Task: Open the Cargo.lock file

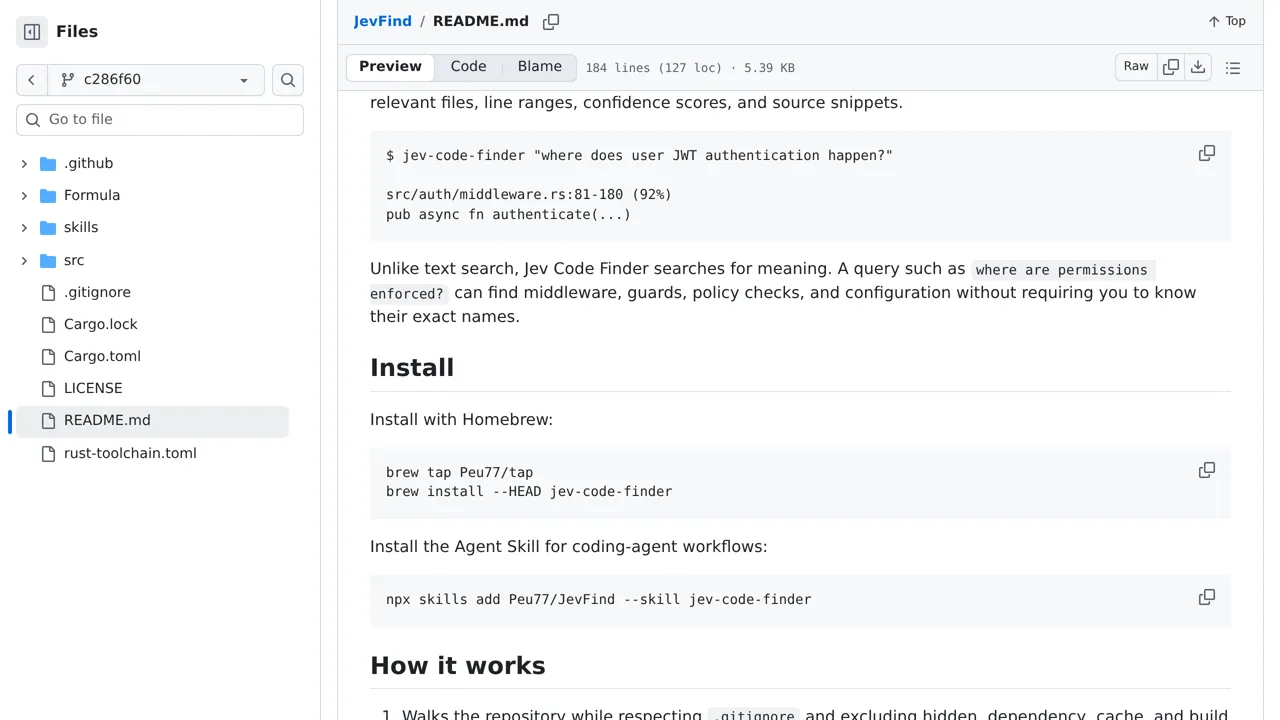Action: click(x=101, y=324)
